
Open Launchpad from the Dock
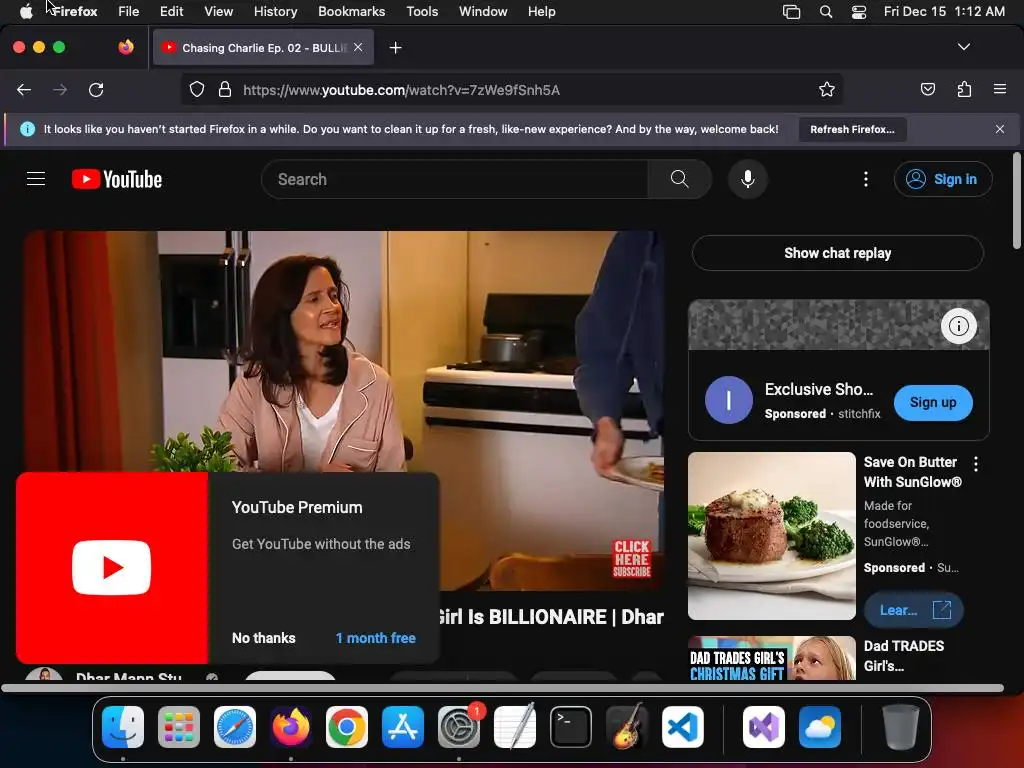pyautogui.click(x=179, y=726)
